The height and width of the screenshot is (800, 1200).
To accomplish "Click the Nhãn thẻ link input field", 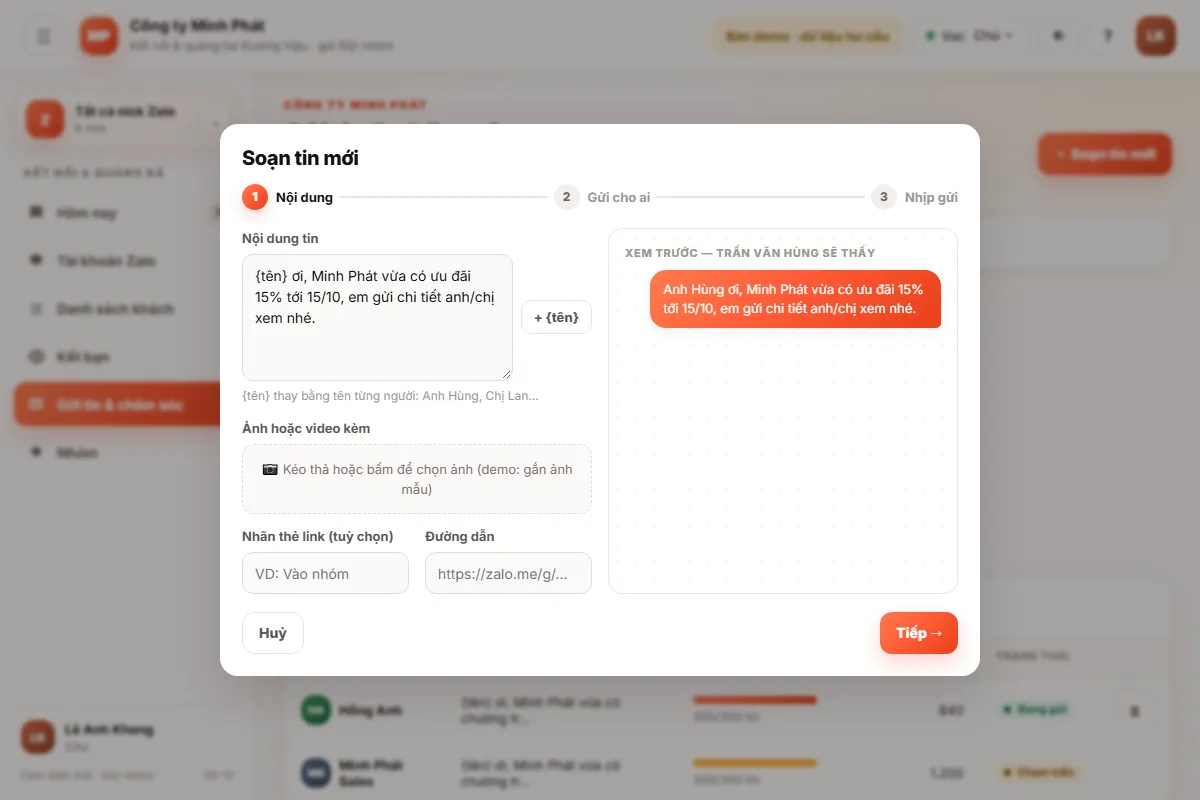I will 325,573.
